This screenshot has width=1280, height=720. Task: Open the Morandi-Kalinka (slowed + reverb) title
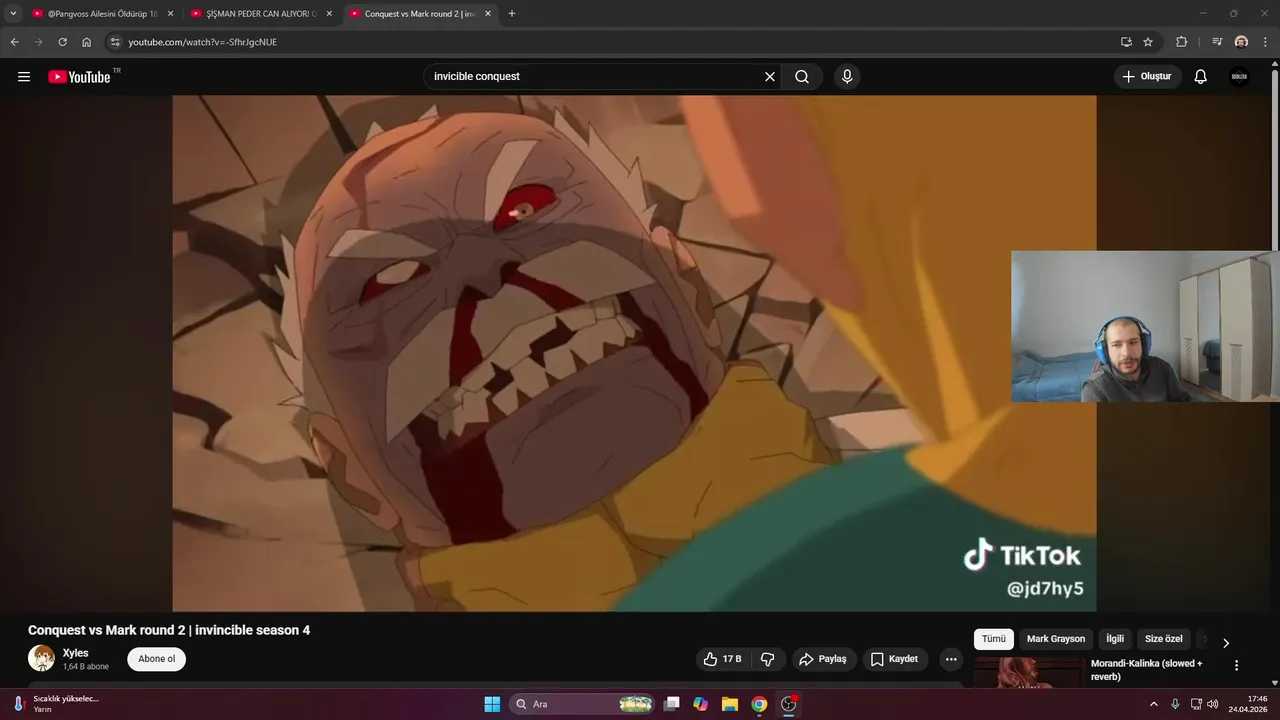(x=1147, y=670)
